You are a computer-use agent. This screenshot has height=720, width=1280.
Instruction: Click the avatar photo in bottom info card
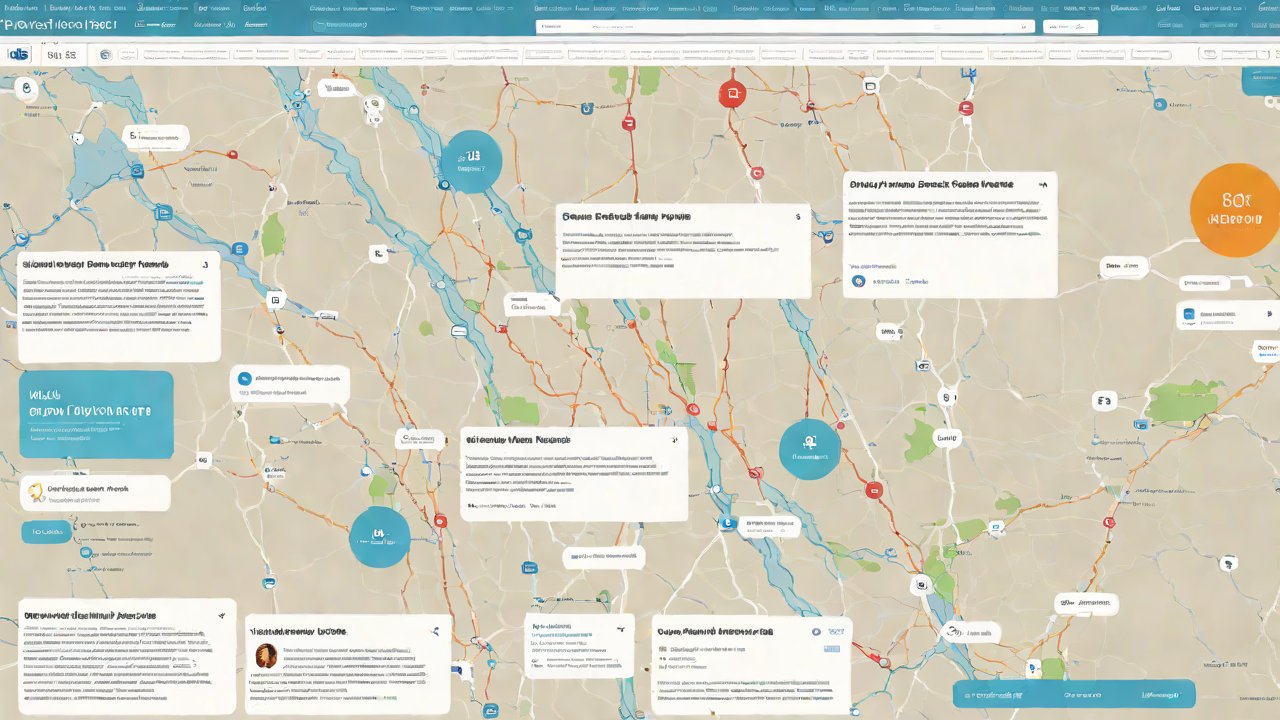(266, 655)
